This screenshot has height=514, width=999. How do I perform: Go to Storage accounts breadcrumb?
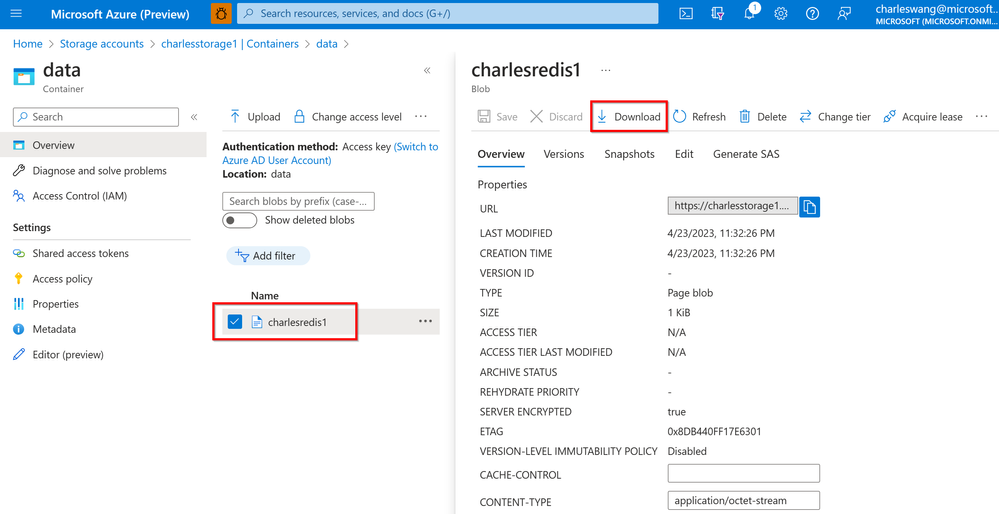[101, 44]
